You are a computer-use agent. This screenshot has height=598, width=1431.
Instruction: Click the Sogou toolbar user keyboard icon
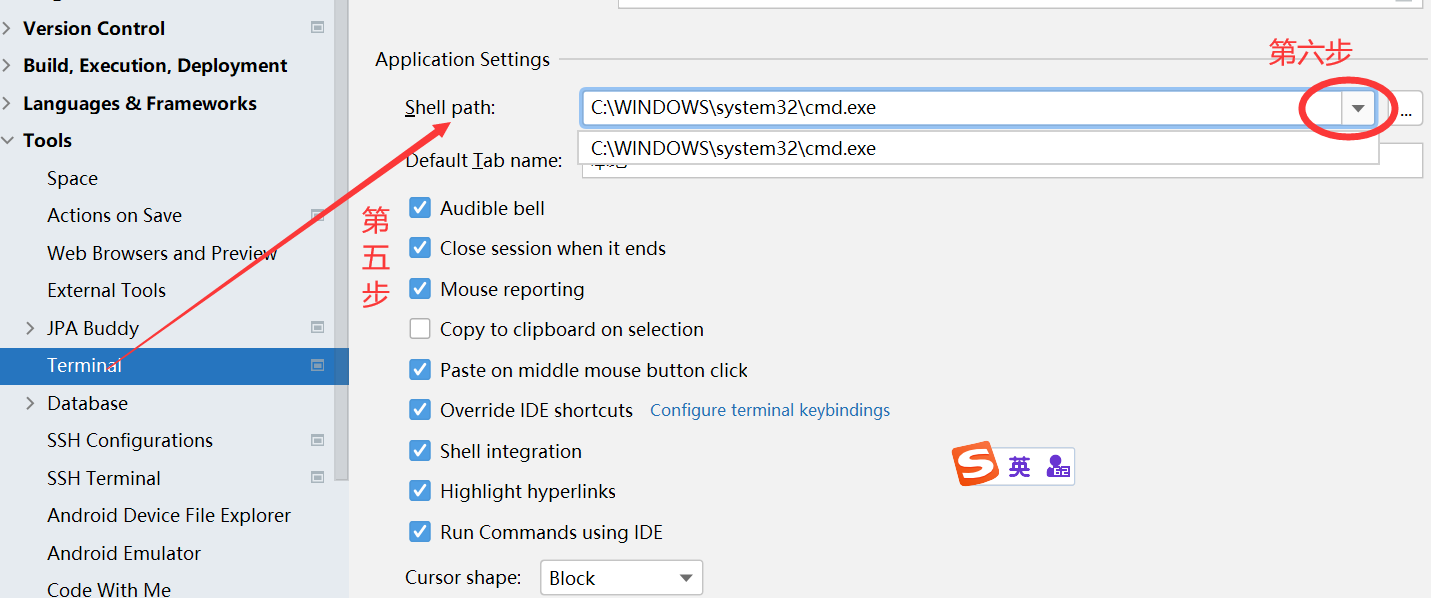click(1057, 466)
